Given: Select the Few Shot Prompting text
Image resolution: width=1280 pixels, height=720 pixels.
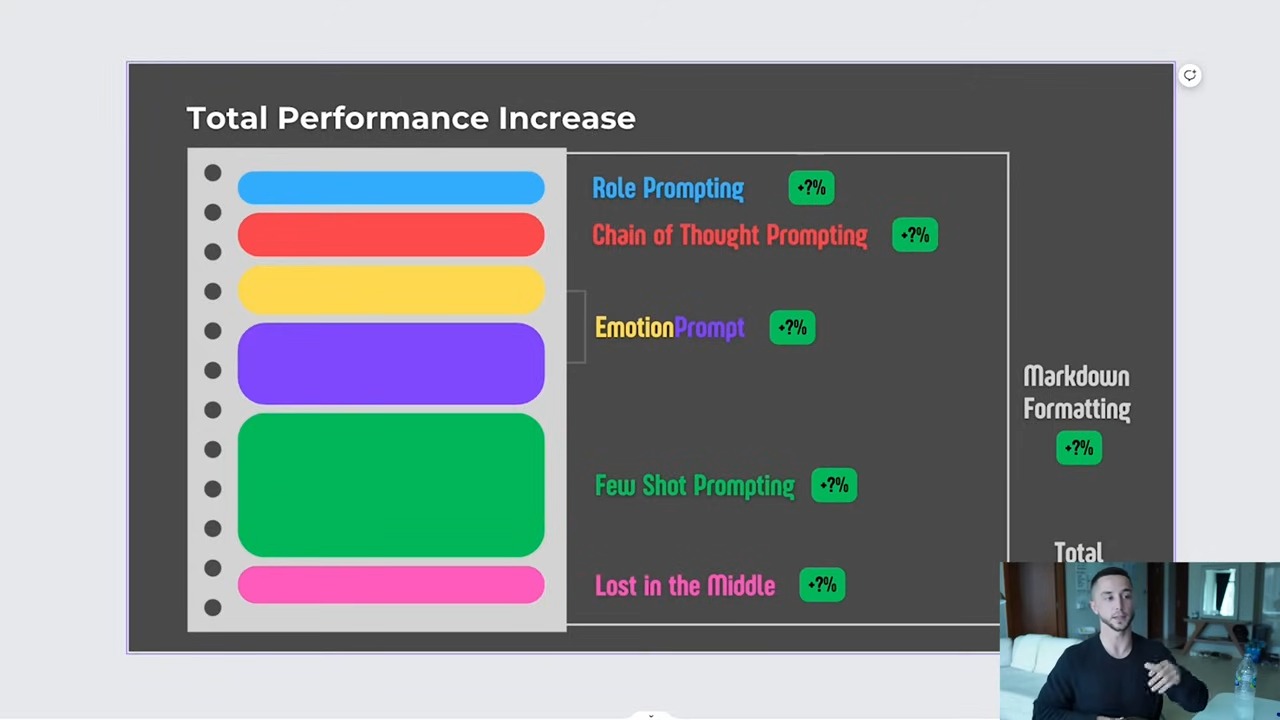Looking at the screenshot, I should pyautogui.click(x=695, y=486).
